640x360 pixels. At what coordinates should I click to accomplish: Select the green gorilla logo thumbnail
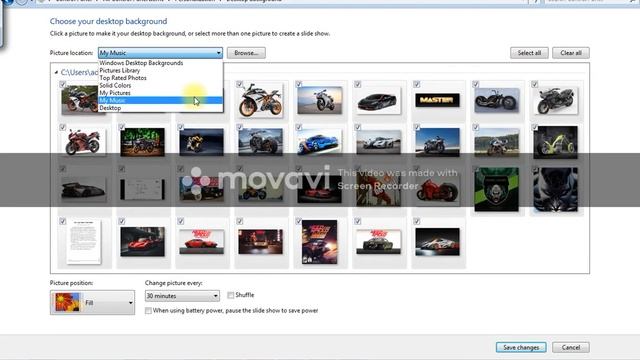[x=497, y=189]
